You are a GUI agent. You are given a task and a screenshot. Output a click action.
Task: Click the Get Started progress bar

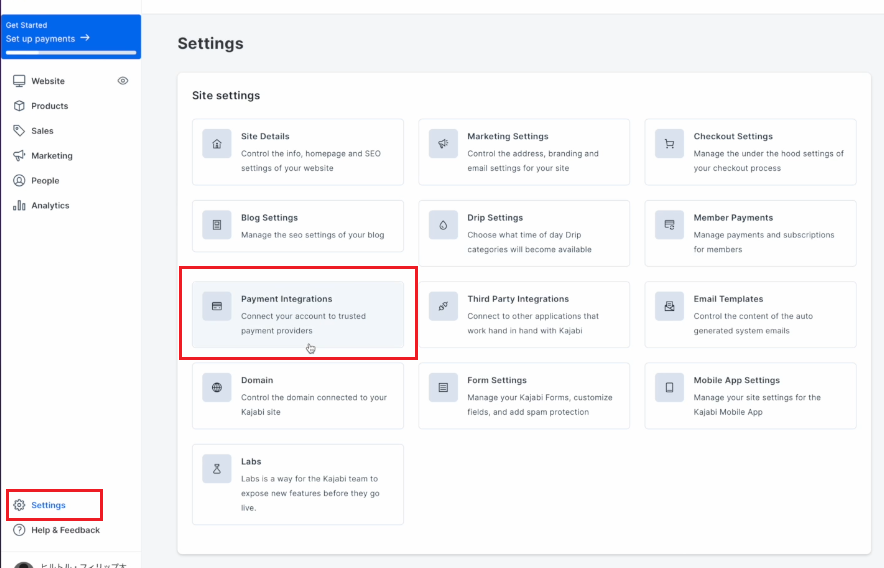(x=71, y=52)
